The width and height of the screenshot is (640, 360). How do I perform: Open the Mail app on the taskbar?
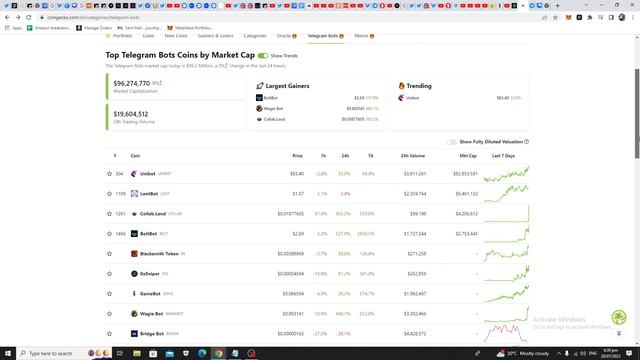coord(169,353)
